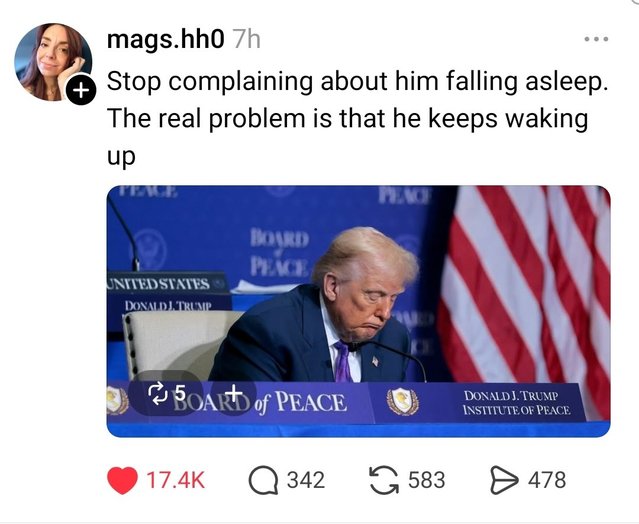
Task: View the 583 reposts count
Action: (x=427, y=480)
